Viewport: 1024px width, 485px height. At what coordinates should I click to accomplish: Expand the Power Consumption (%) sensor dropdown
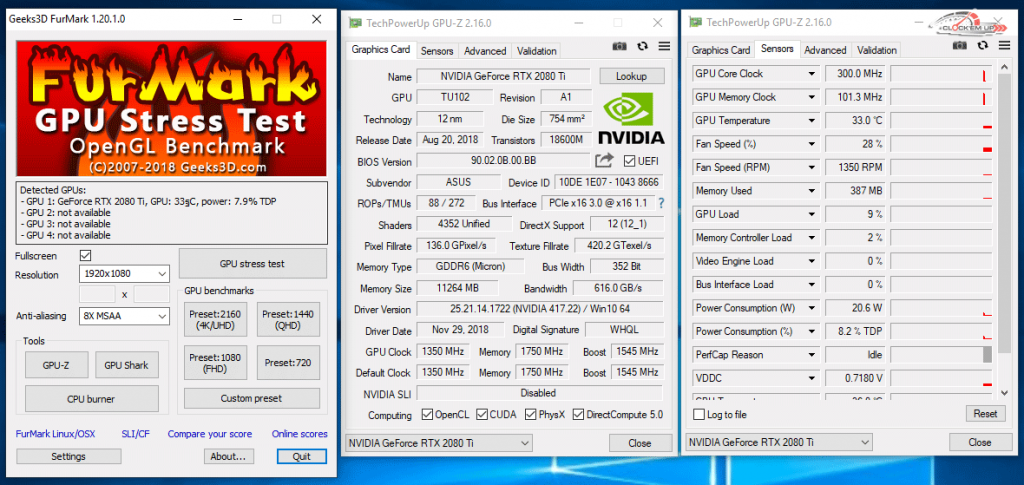(812, 332)
